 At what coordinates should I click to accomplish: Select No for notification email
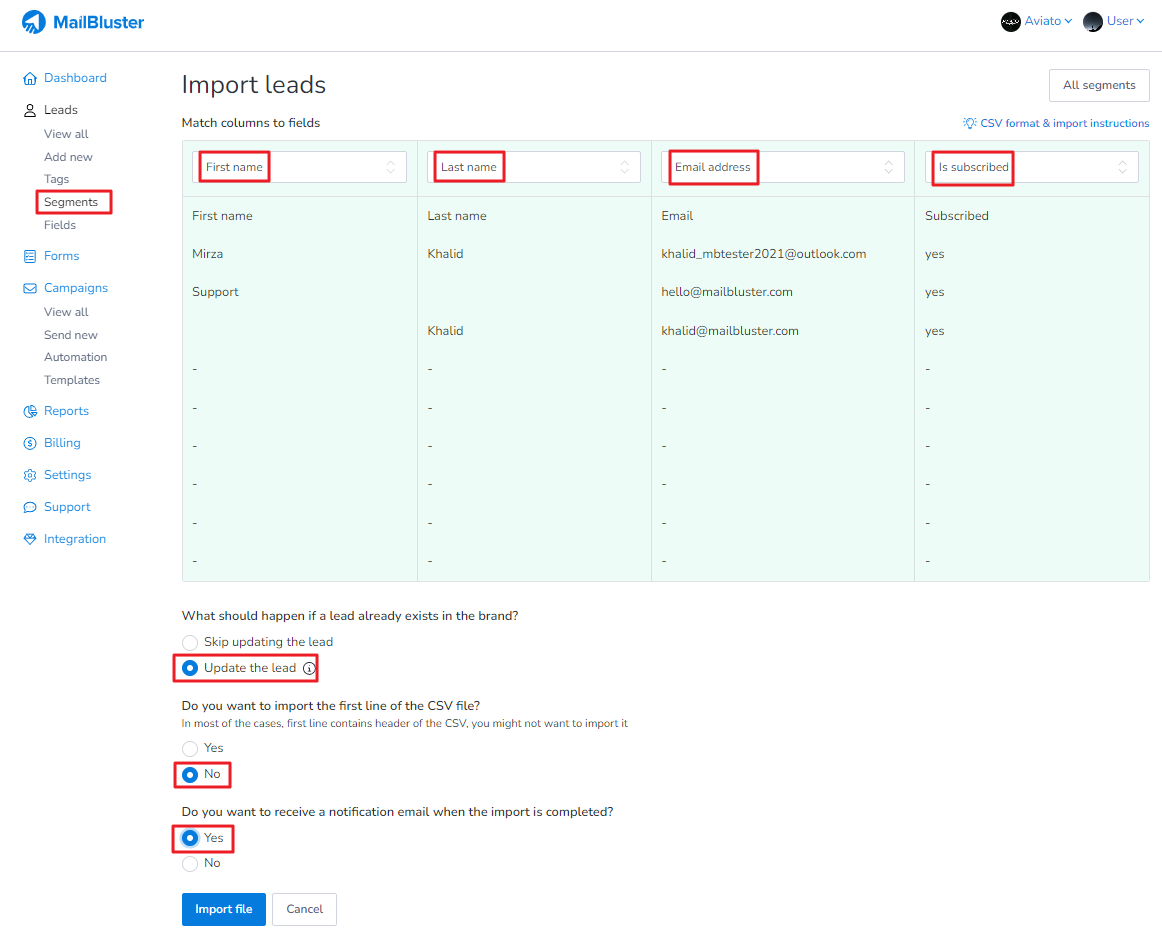190,863
